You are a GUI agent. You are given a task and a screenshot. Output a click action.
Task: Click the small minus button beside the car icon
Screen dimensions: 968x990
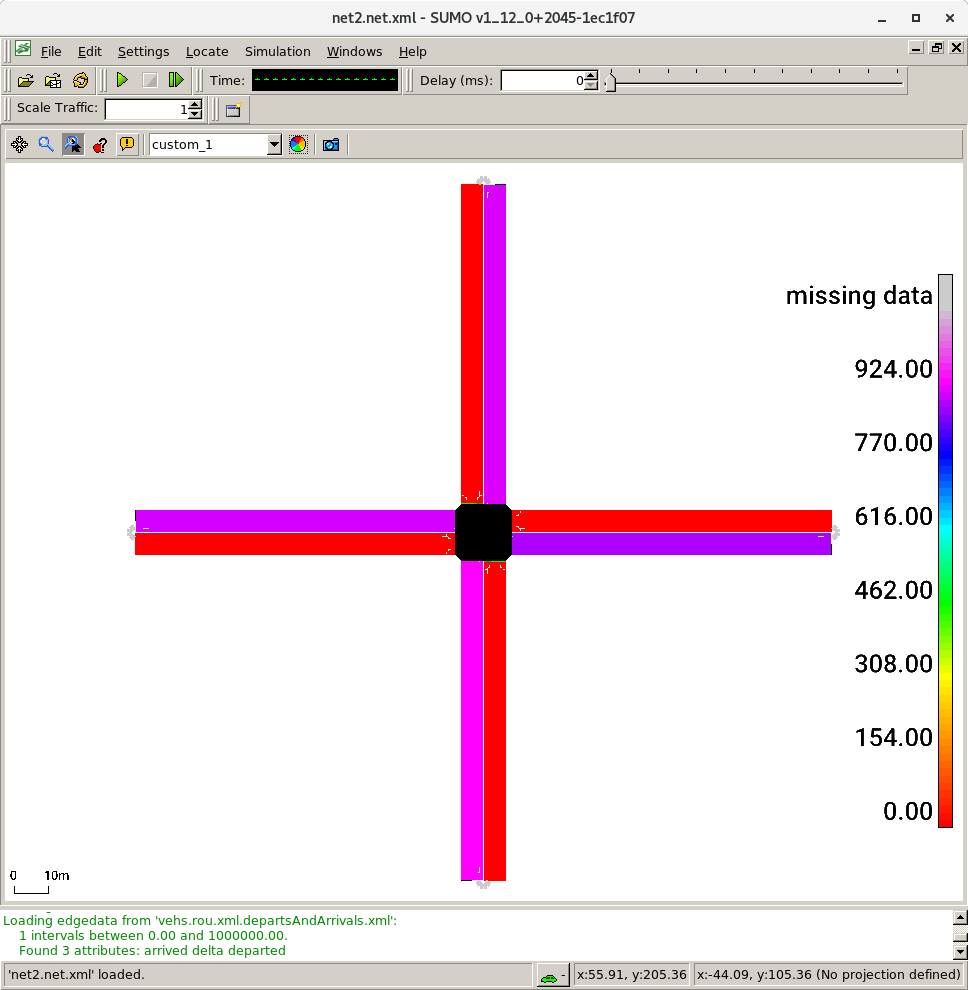(x=563, y=973)
